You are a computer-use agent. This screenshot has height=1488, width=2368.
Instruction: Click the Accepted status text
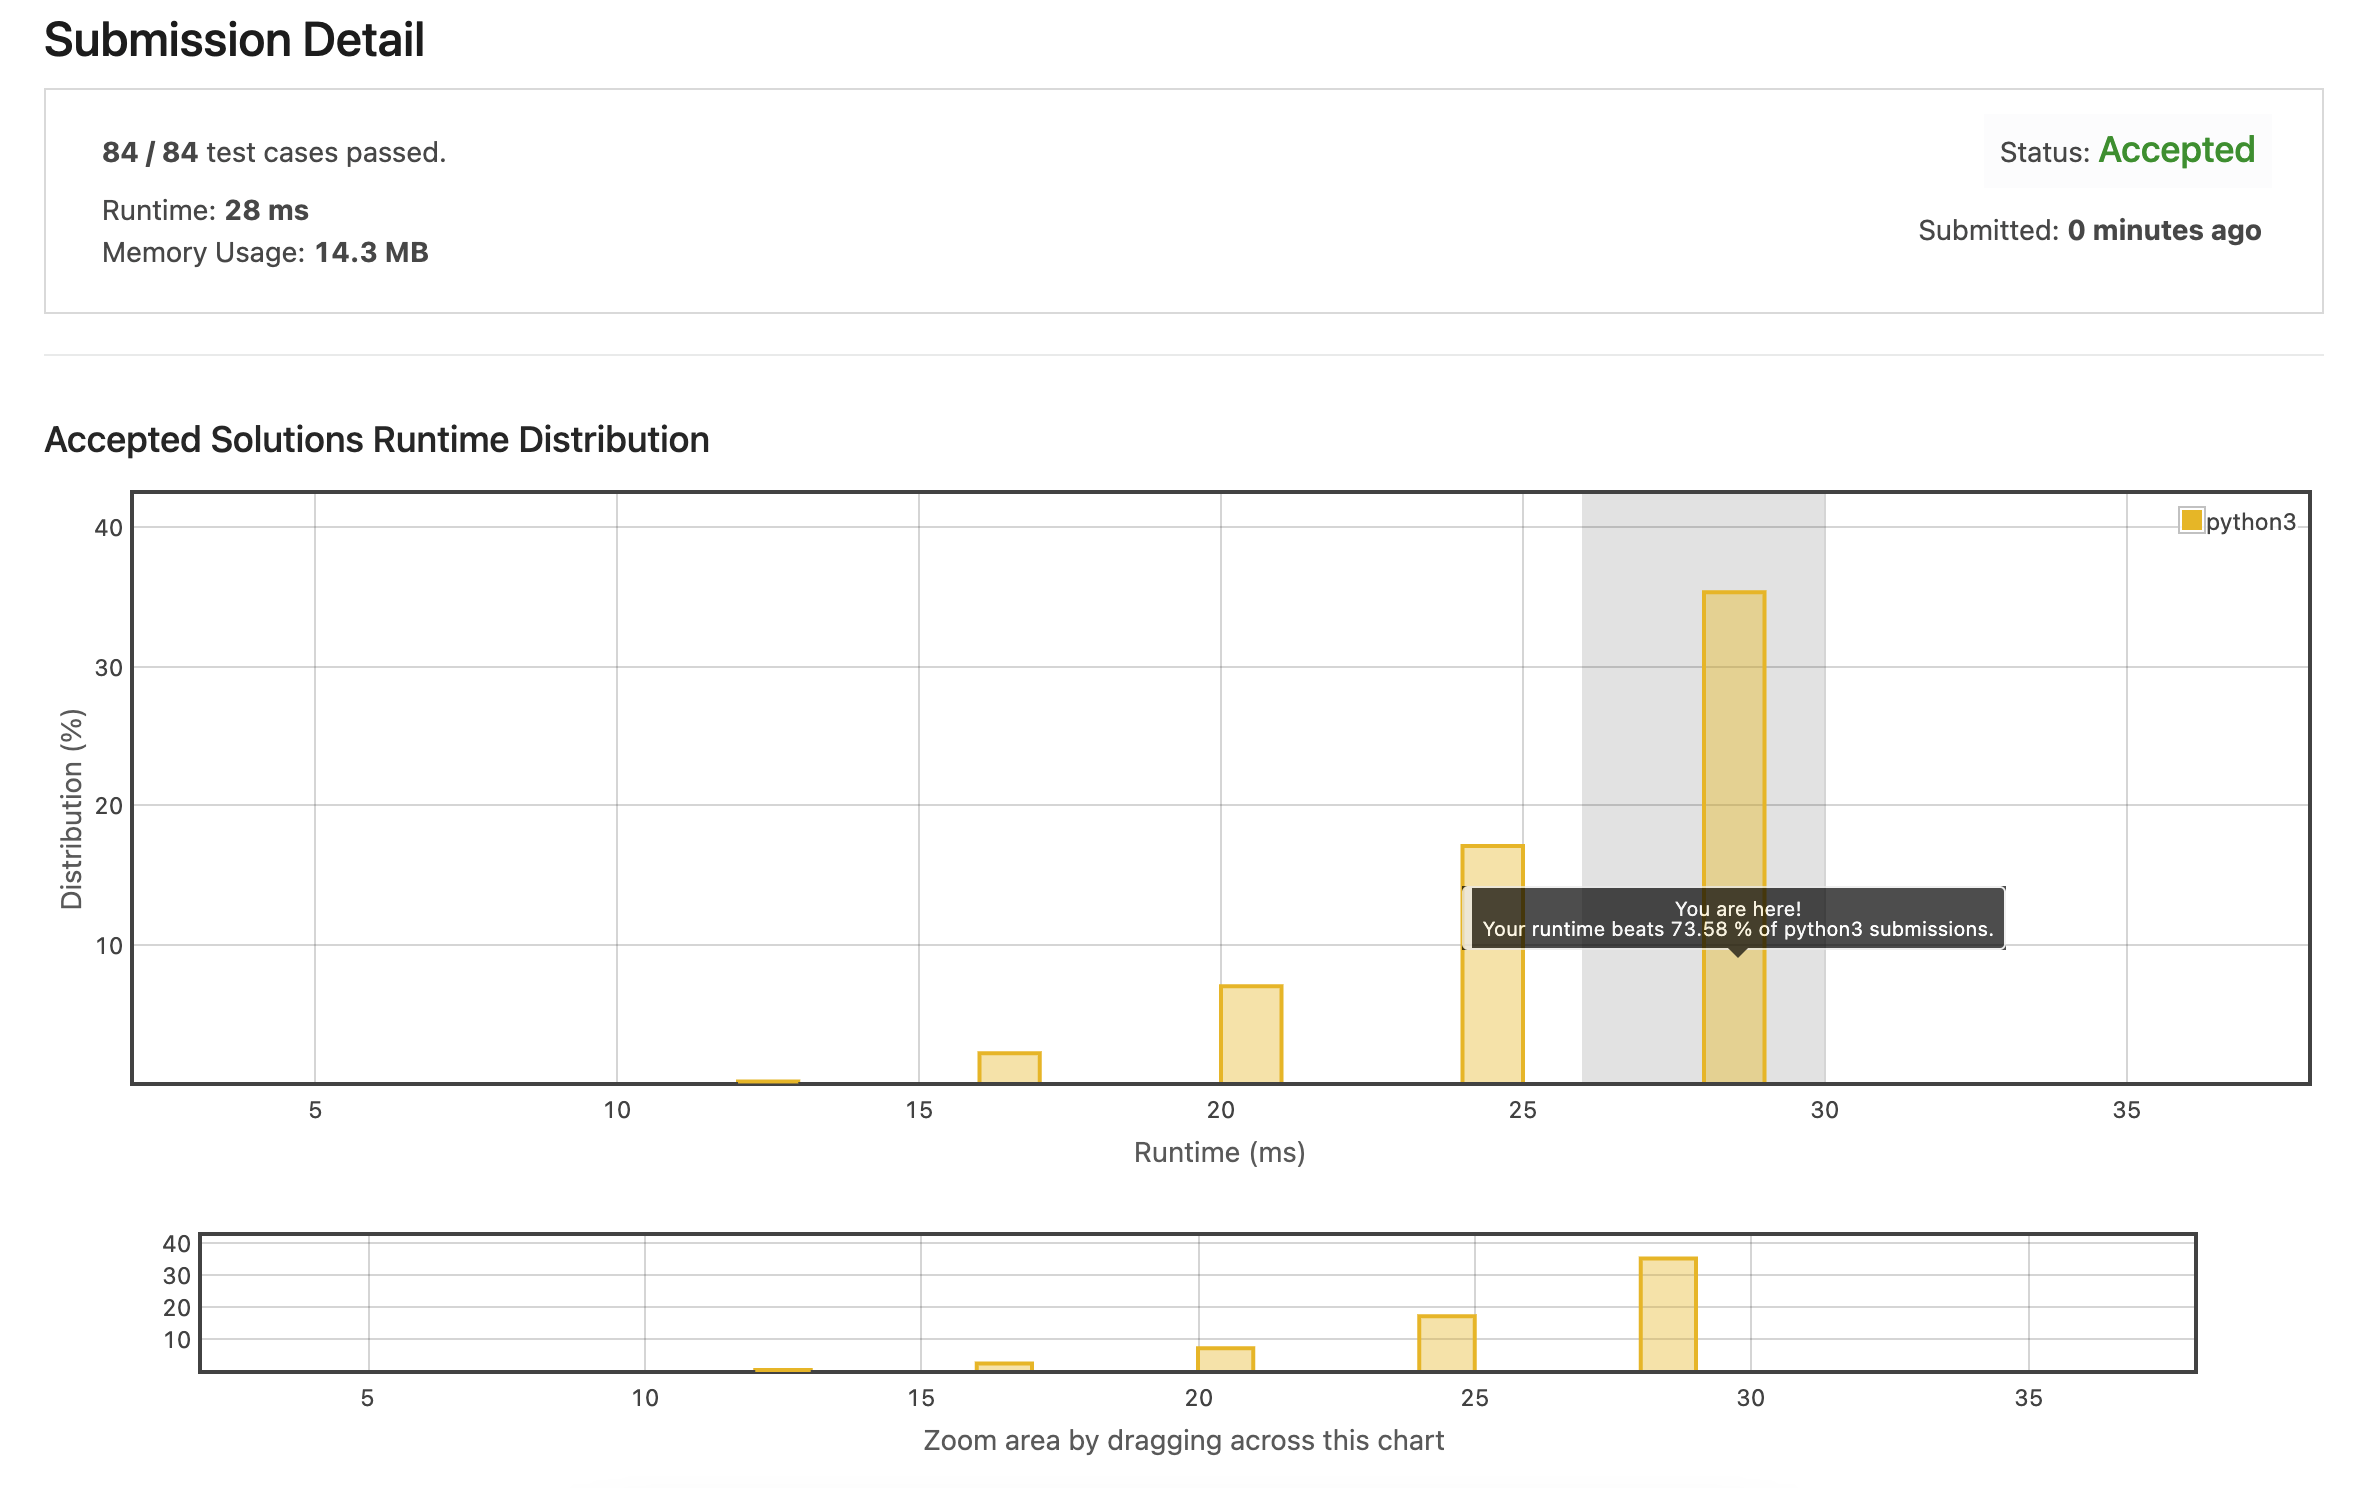click(2176, 150)
